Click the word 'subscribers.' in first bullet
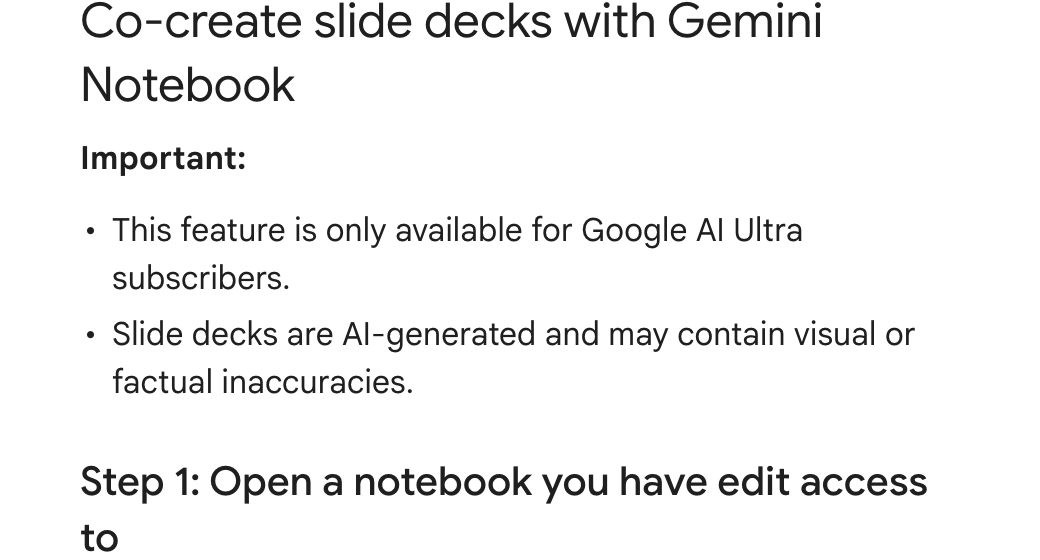Screen dimensions: 1040x560 point(201,278)
